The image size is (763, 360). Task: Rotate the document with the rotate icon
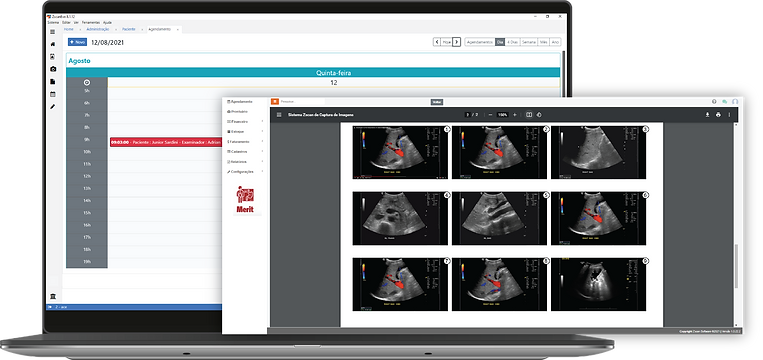tap(539, 115)
